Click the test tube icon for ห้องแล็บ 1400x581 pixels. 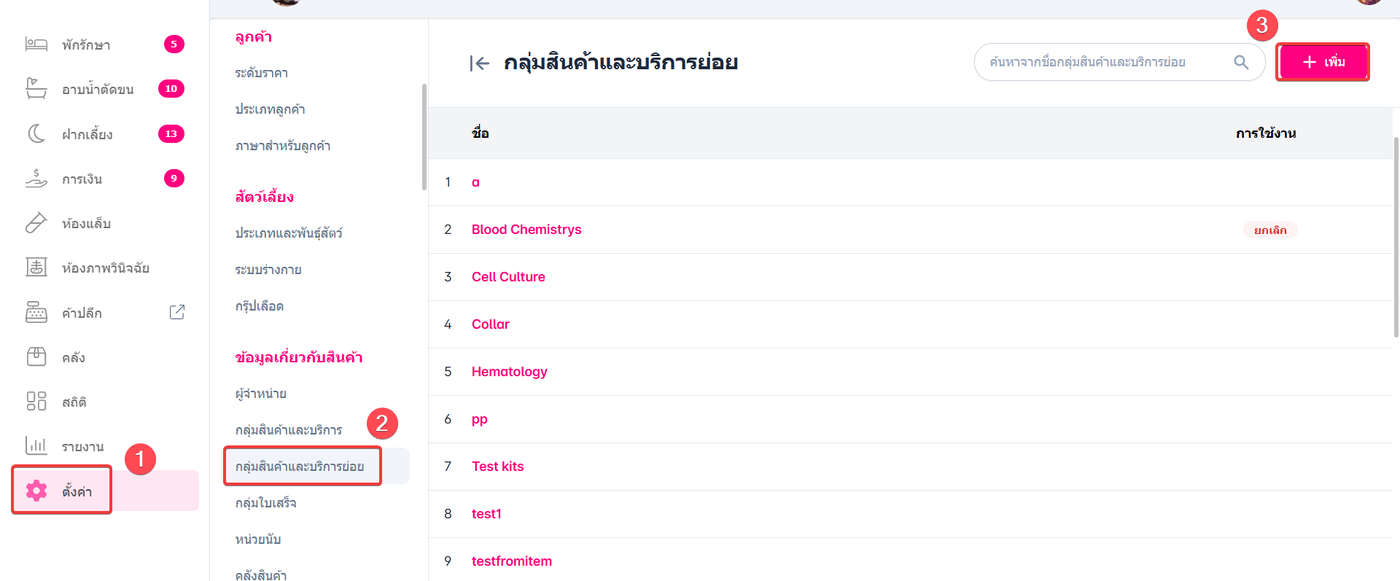click(36, 223)
